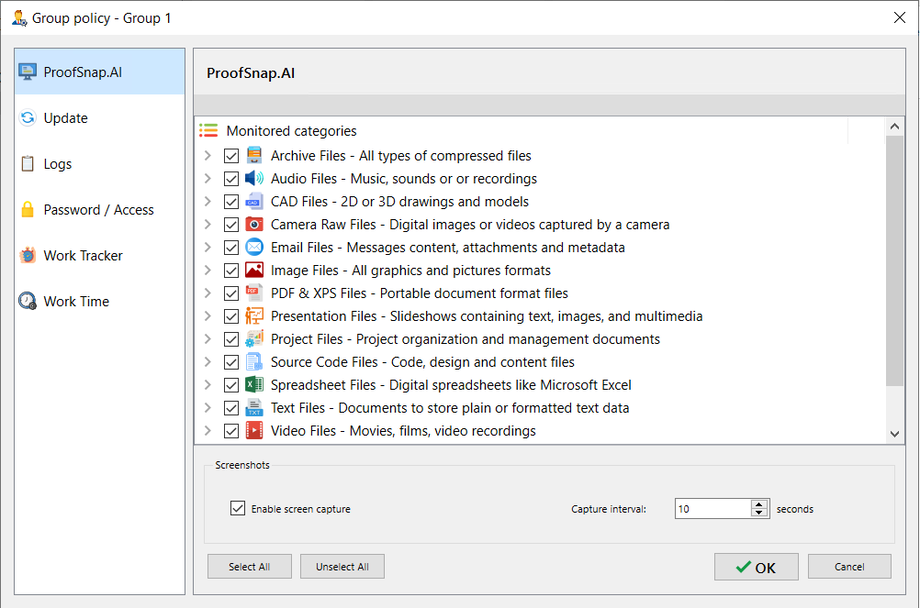Viewport: 920px width, 608px height.
Task: Toggle the Spreadsheet Files checkbox
Action: (231, 385)
